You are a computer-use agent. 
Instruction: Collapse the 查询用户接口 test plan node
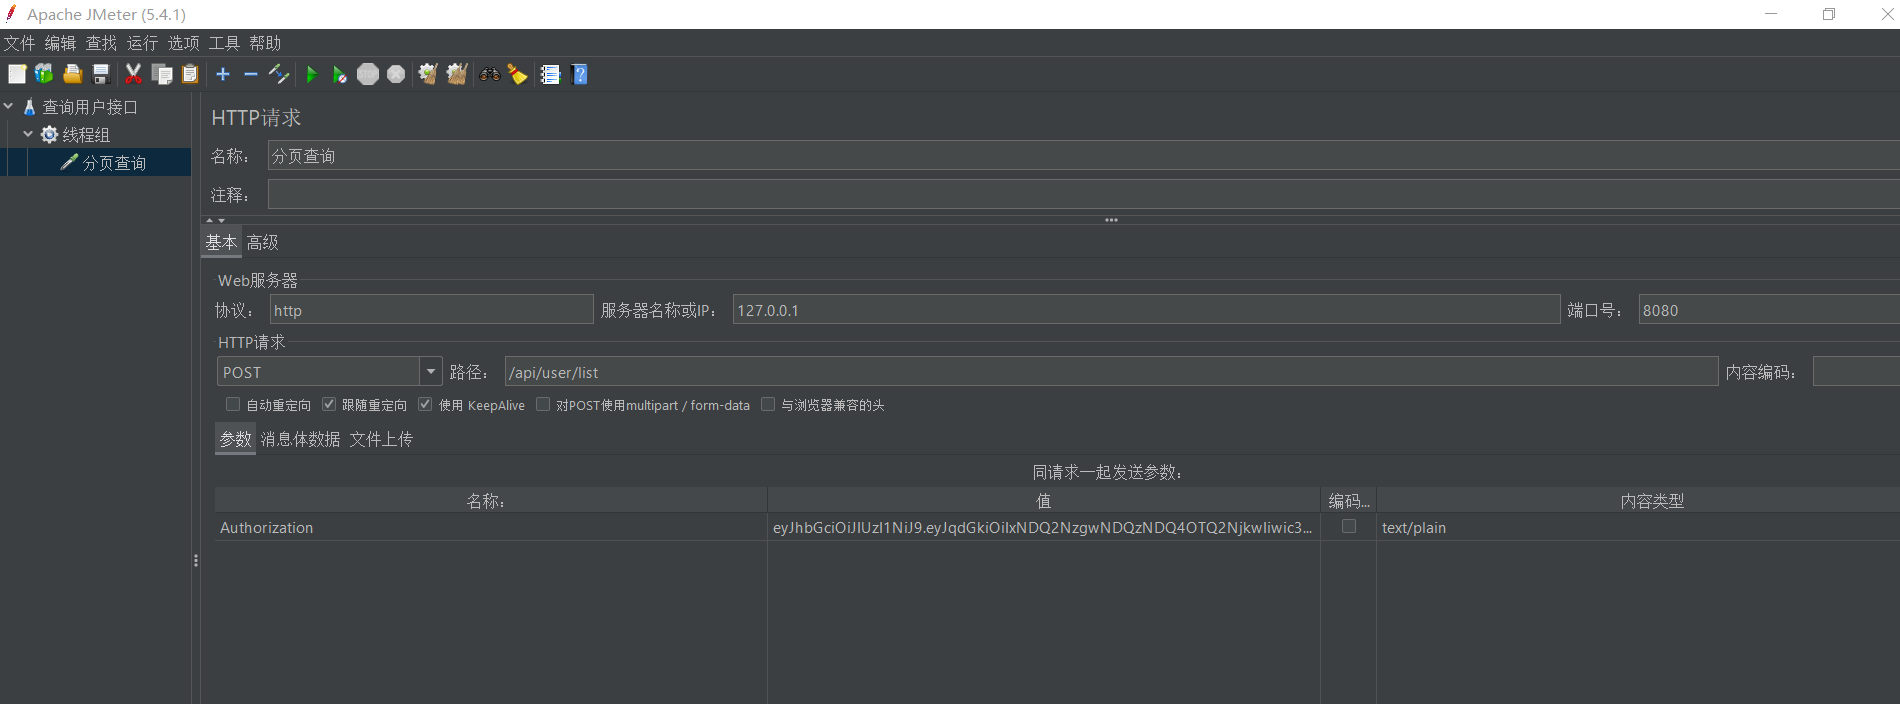pyautogui.click(x=8, y=106)
